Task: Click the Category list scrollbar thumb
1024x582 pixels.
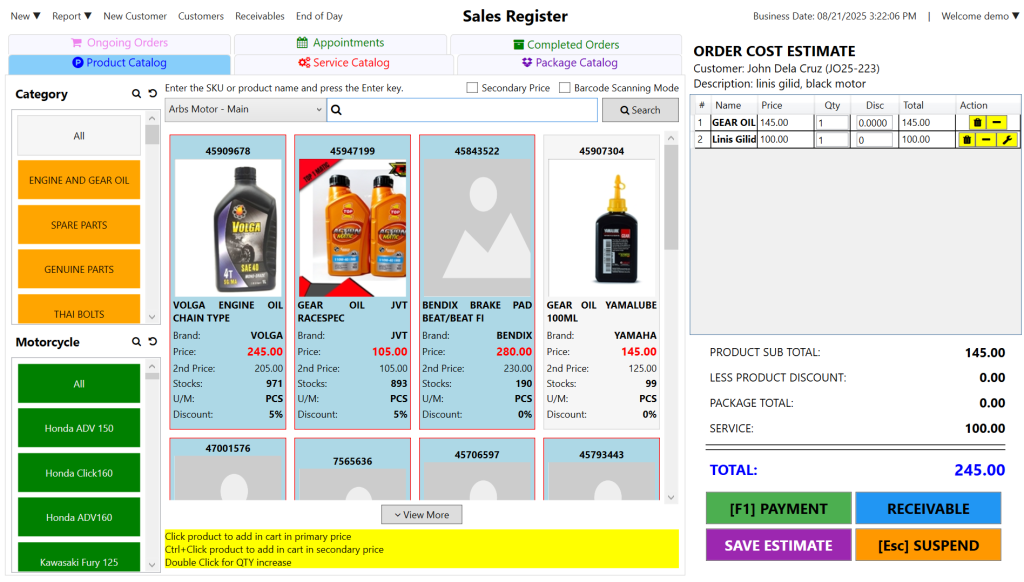Action: click(x=152, y=135)
